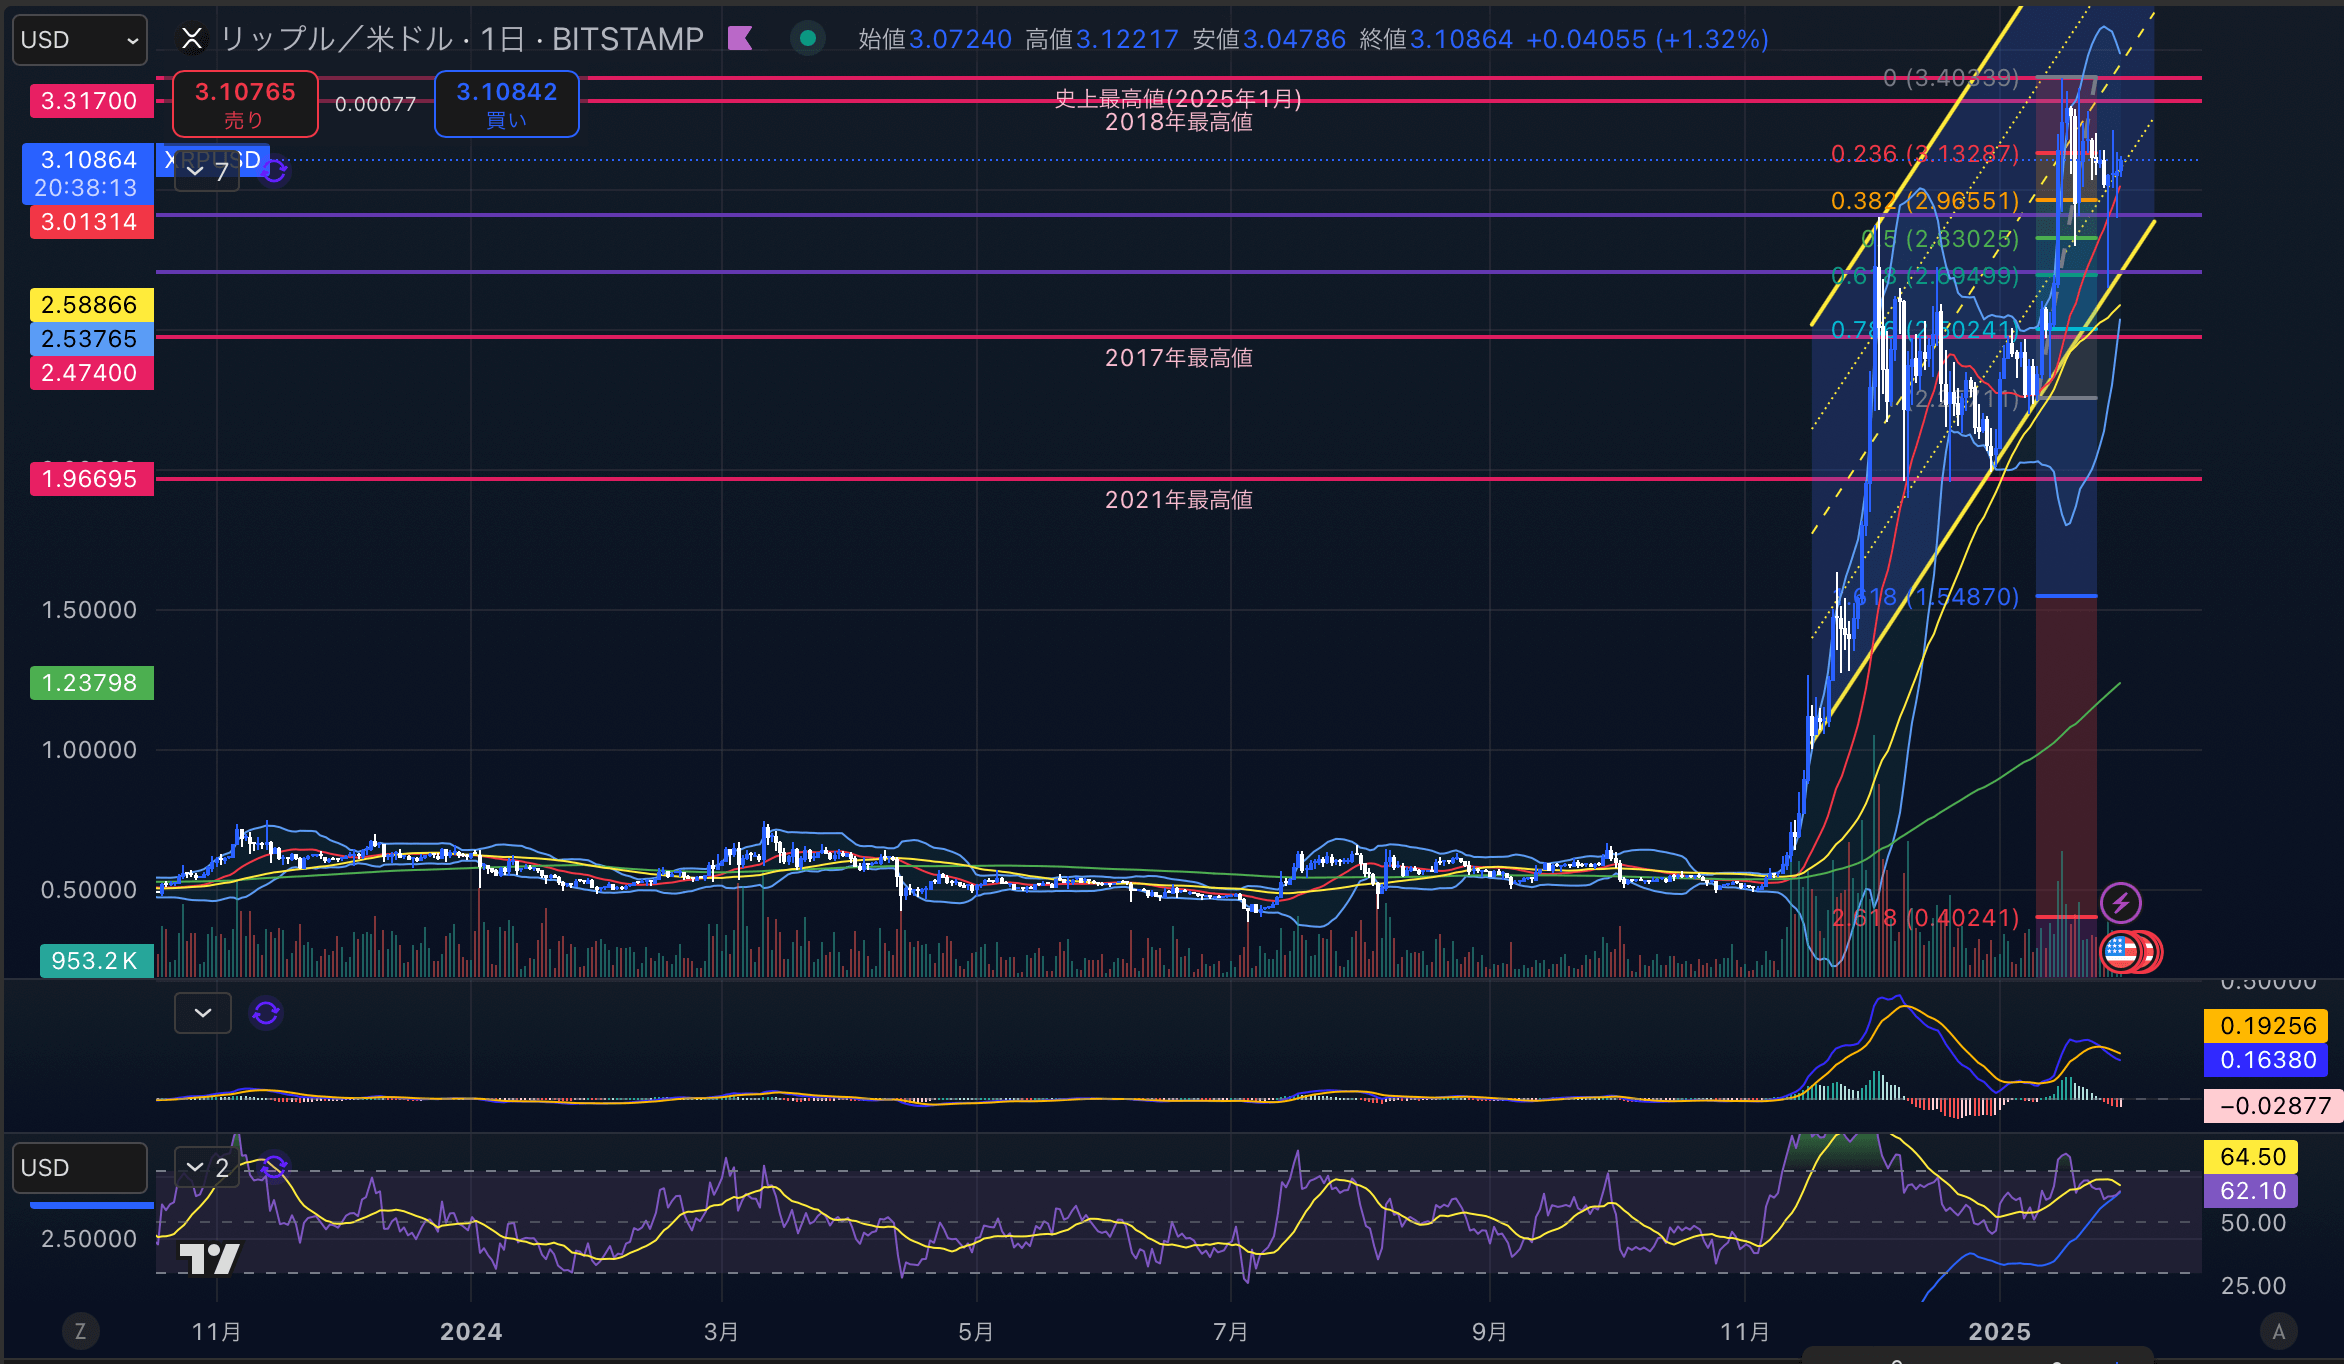
Task: Select the Fibonacci level 0.236 (3.13287)
Action: coord(1925,154)
